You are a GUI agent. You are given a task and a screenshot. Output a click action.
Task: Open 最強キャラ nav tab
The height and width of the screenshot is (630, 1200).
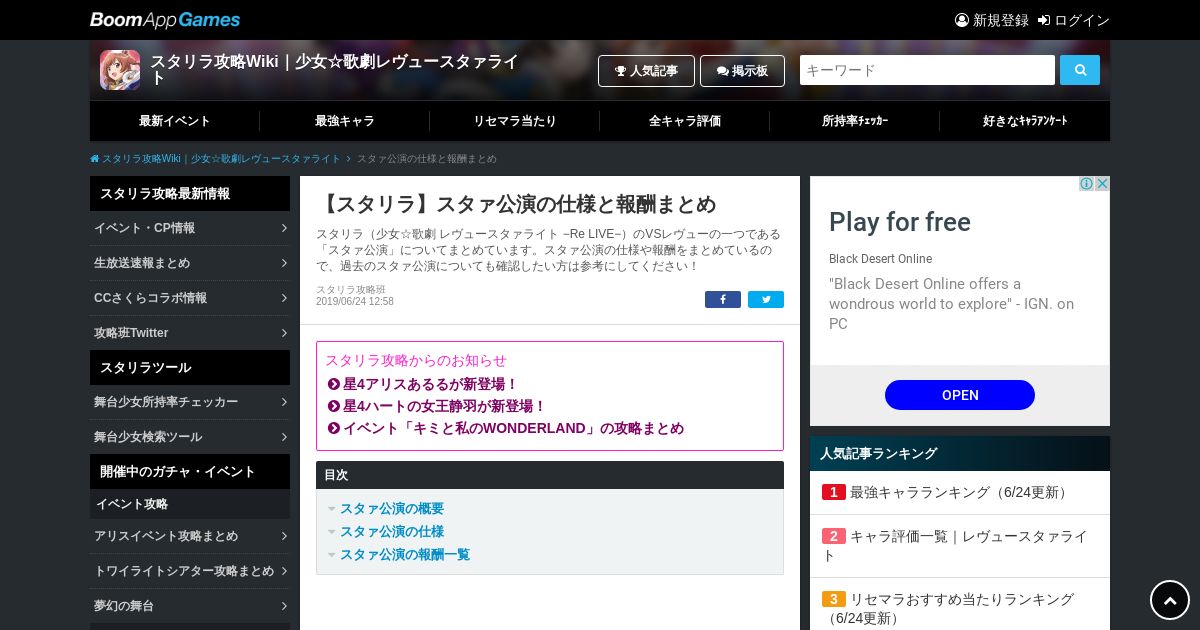pyautogui.click(x=345, y=121)
